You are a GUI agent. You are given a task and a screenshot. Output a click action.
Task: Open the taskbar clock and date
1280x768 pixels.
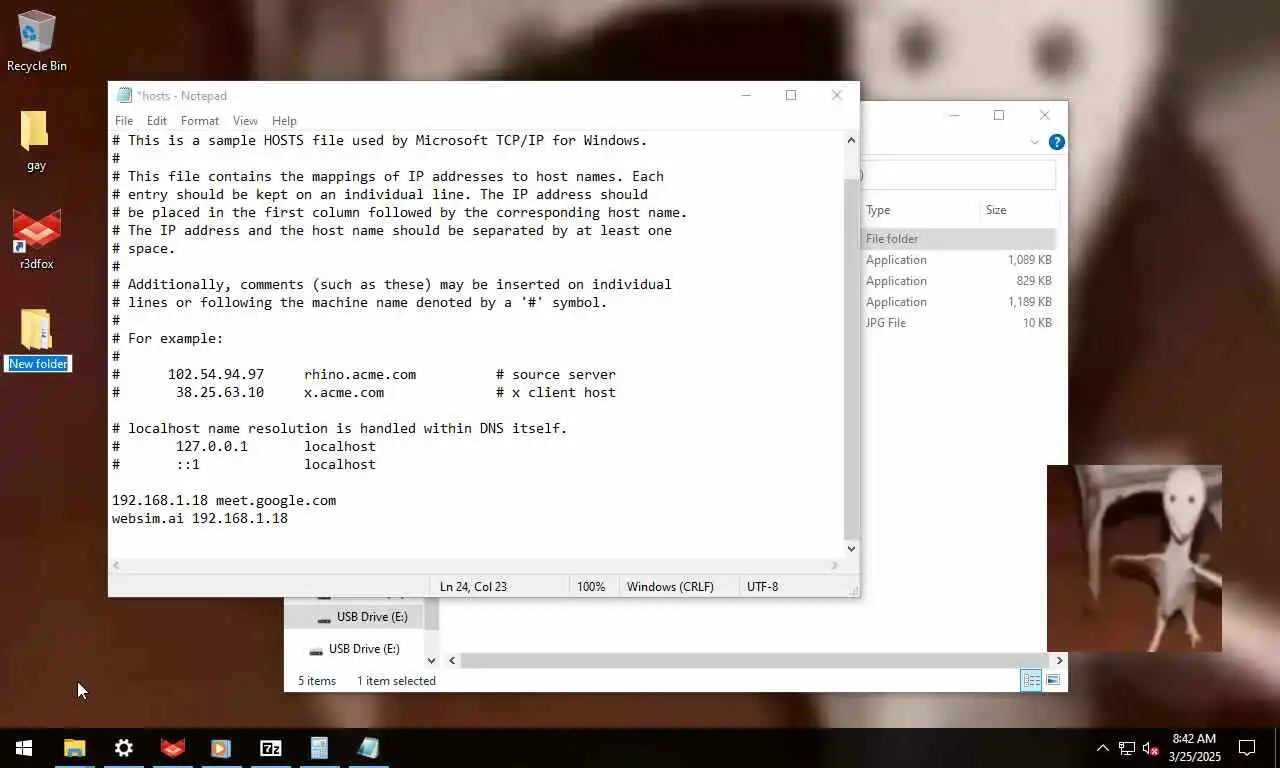1194,748
